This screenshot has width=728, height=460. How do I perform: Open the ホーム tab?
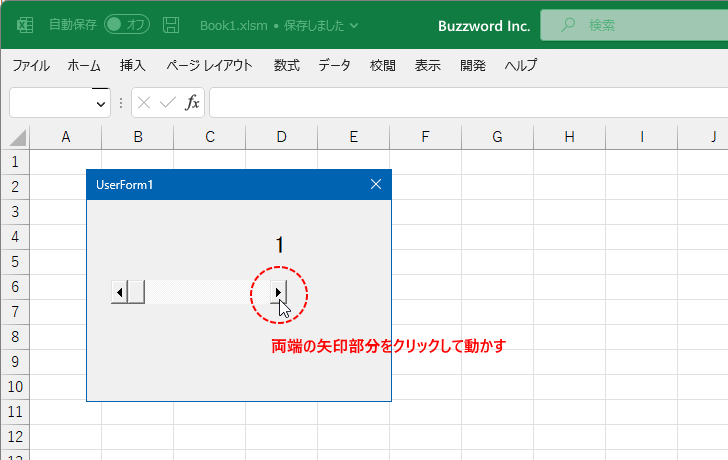[84, 65]
